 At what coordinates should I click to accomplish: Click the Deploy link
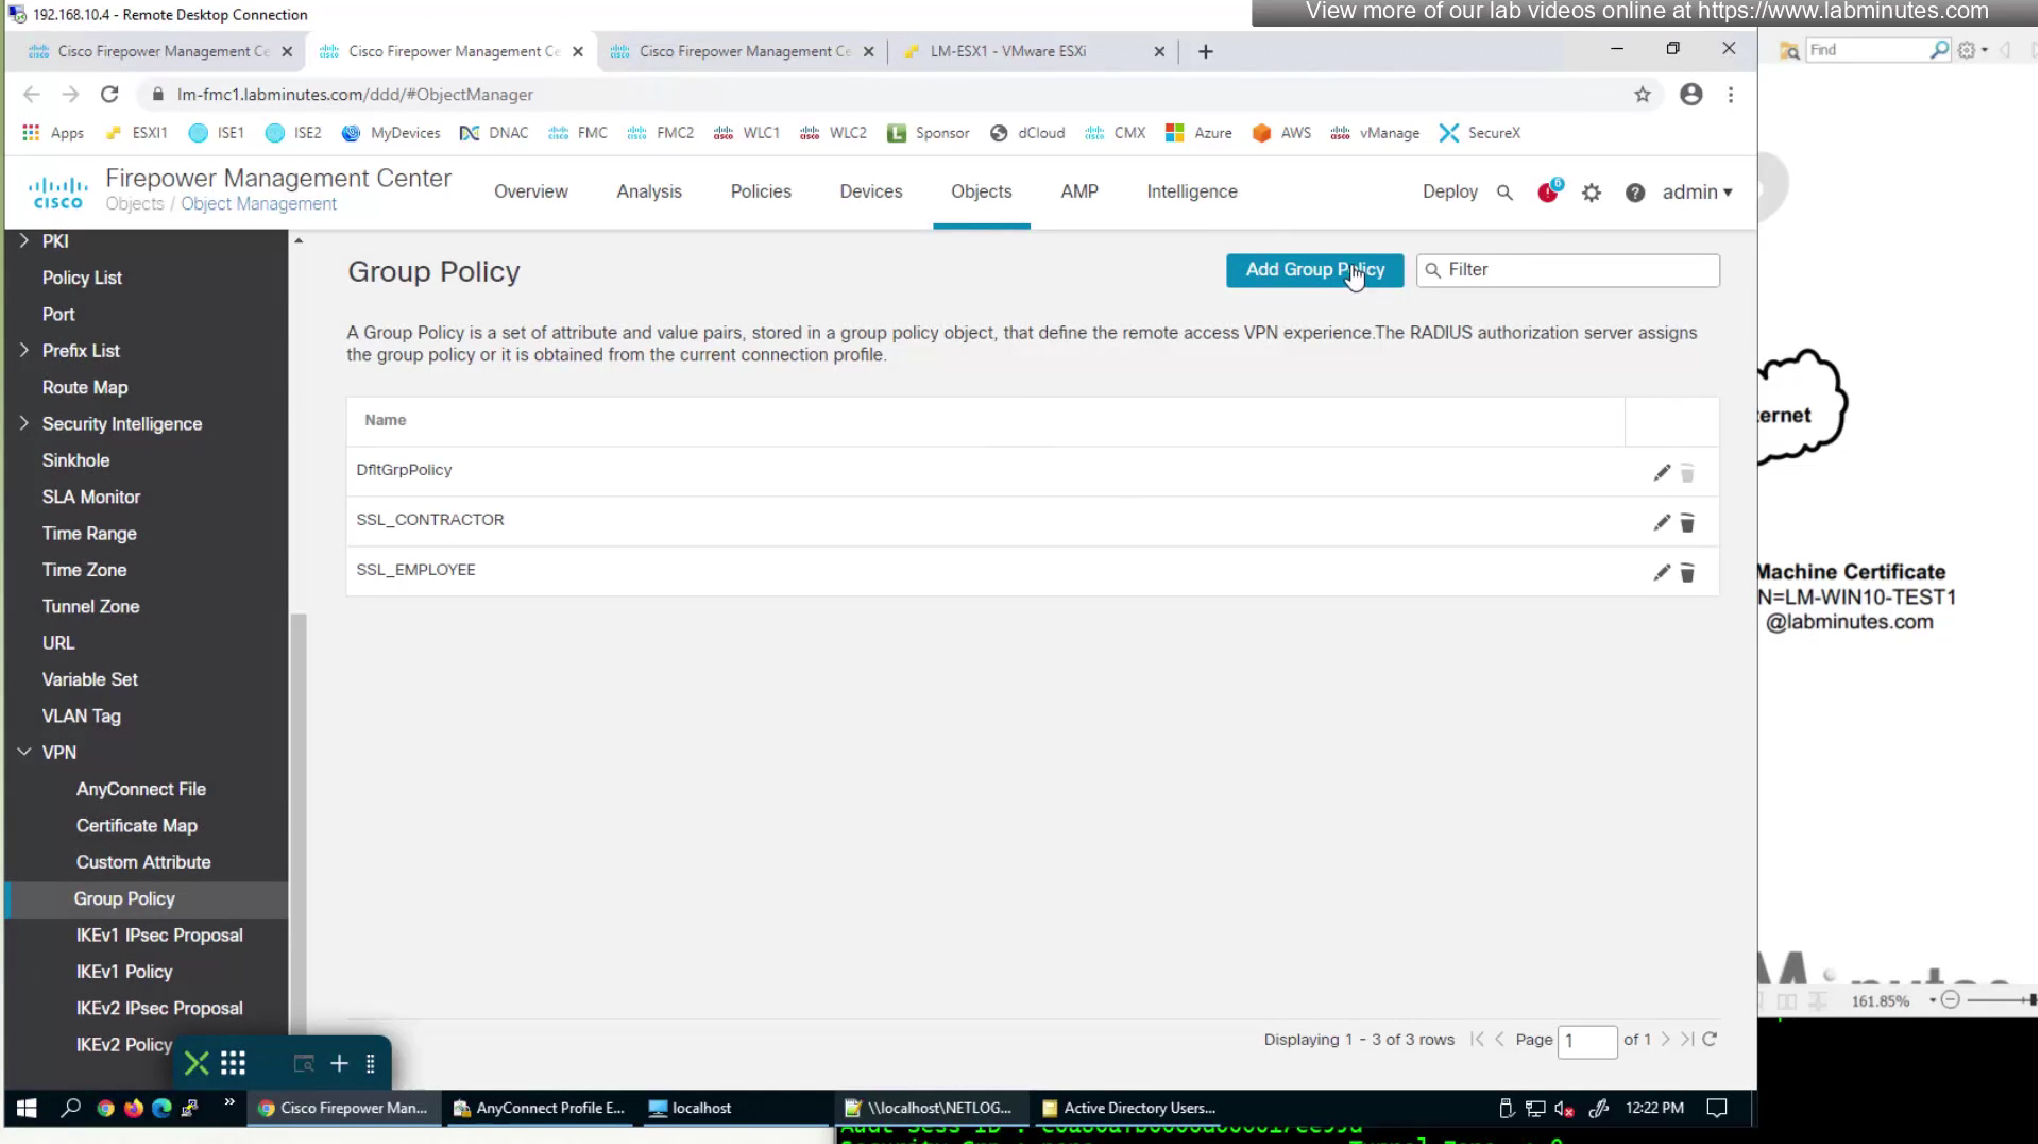(x=1449, y=192)
